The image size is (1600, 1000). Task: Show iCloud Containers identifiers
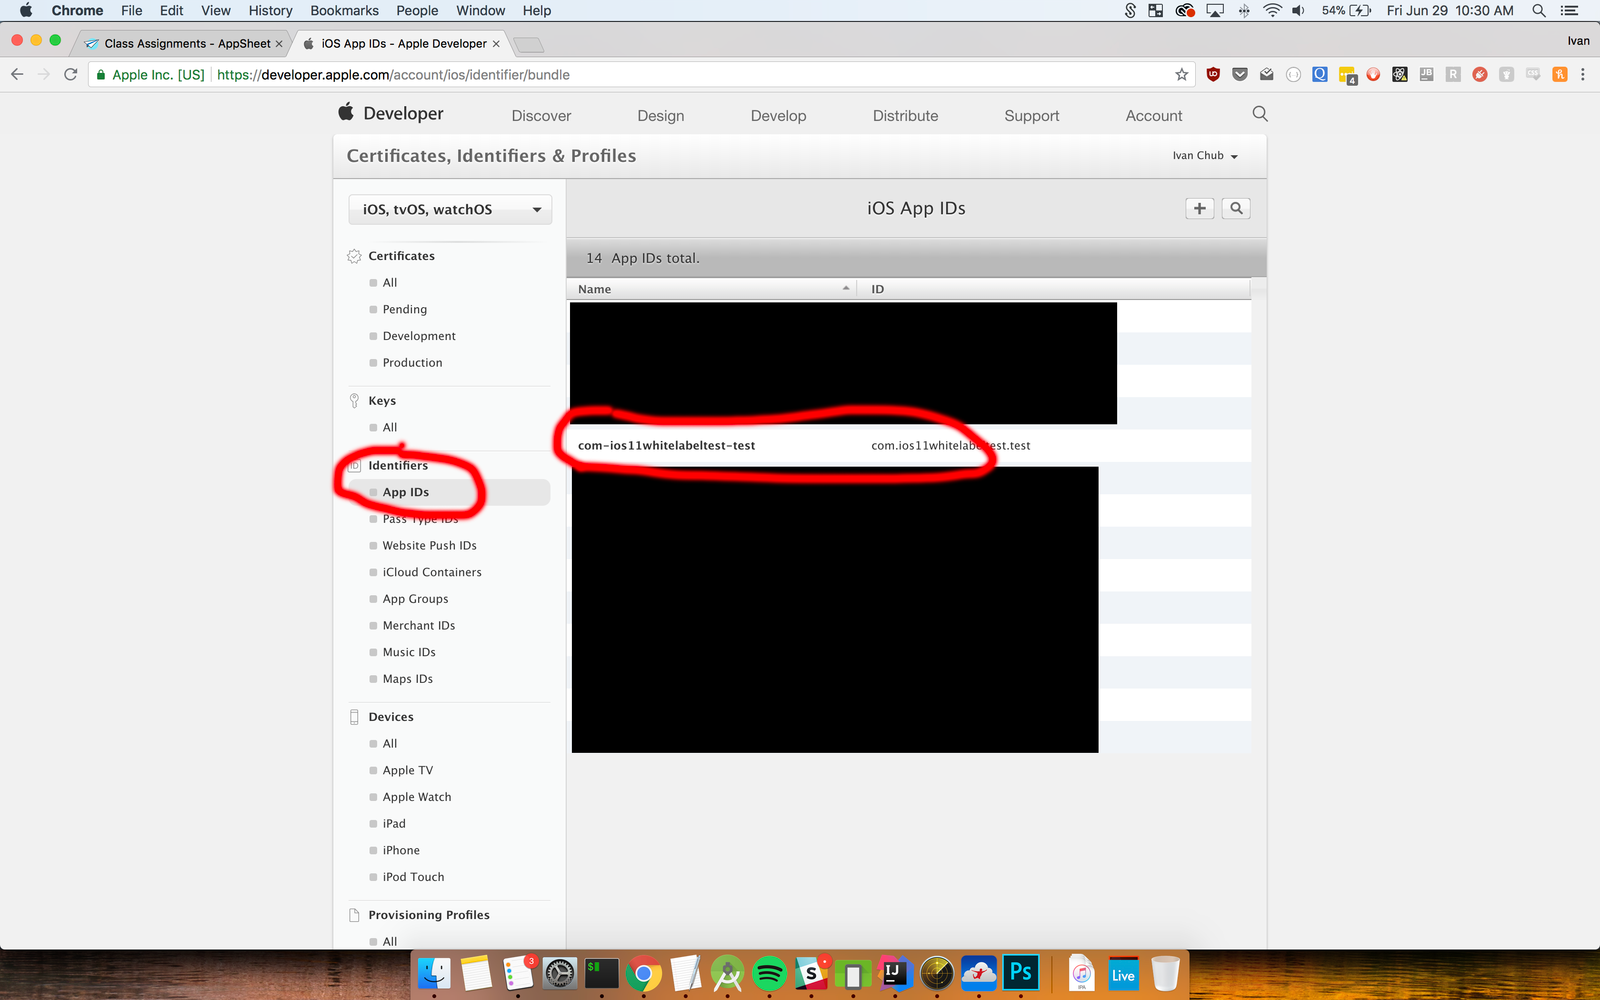click(432, 572)
